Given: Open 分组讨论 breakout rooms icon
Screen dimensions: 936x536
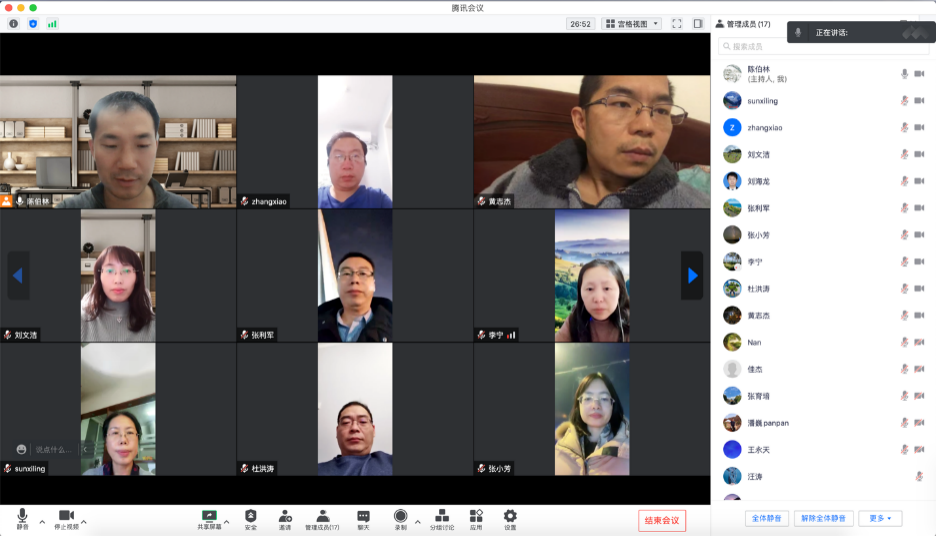Looking at the screenshot, I should point(442,516).
